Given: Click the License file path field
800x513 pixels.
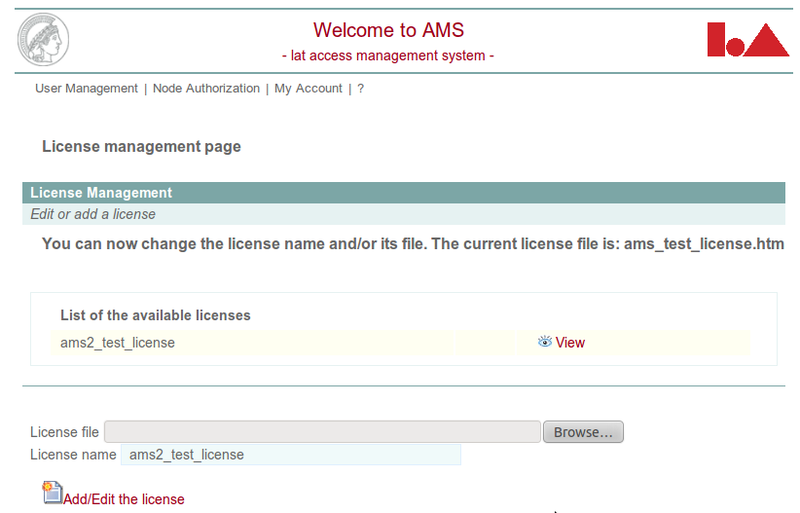Looking at the screenshot, I should 322,432.
